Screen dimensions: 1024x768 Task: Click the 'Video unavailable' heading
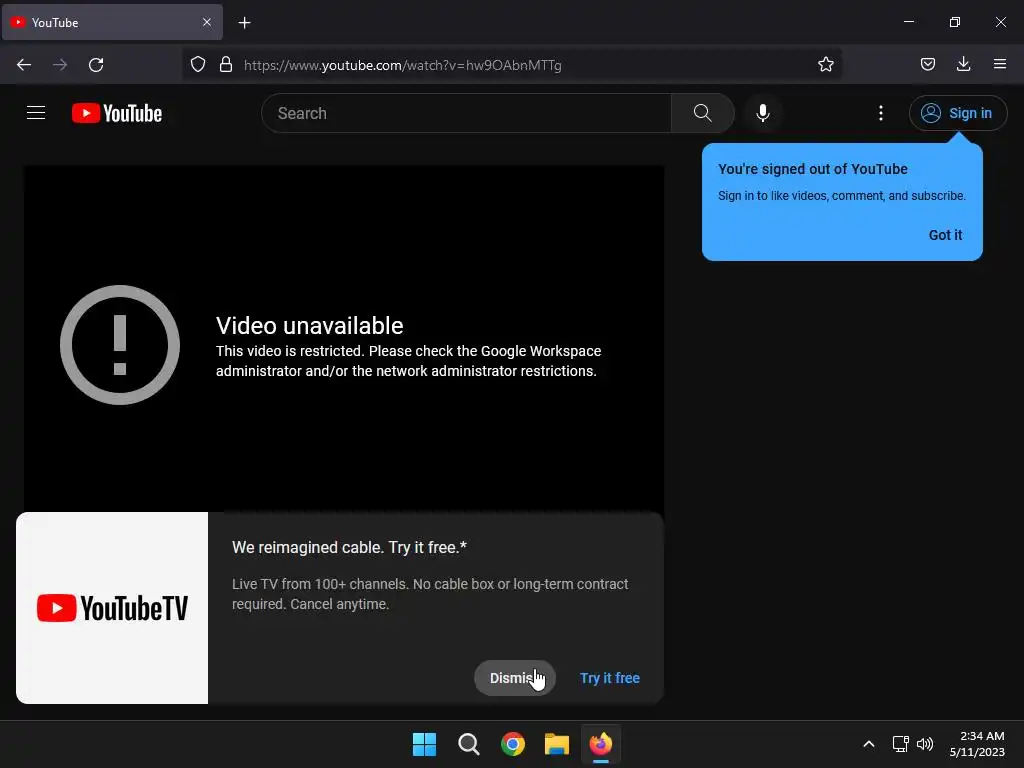pos(310,325)
